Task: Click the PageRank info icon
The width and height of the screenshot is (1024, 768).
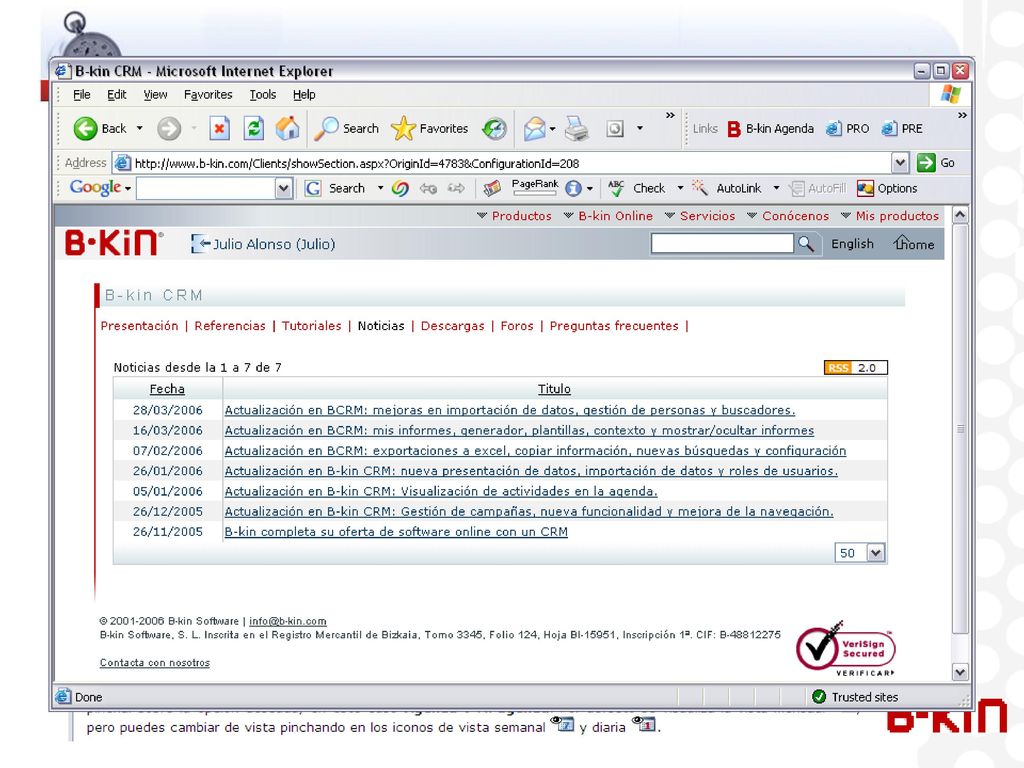Action: [573, 189]
